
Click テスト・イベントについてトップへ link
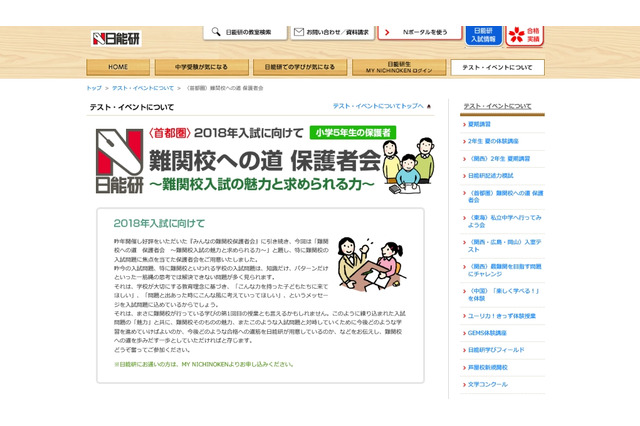click(378, 106)
